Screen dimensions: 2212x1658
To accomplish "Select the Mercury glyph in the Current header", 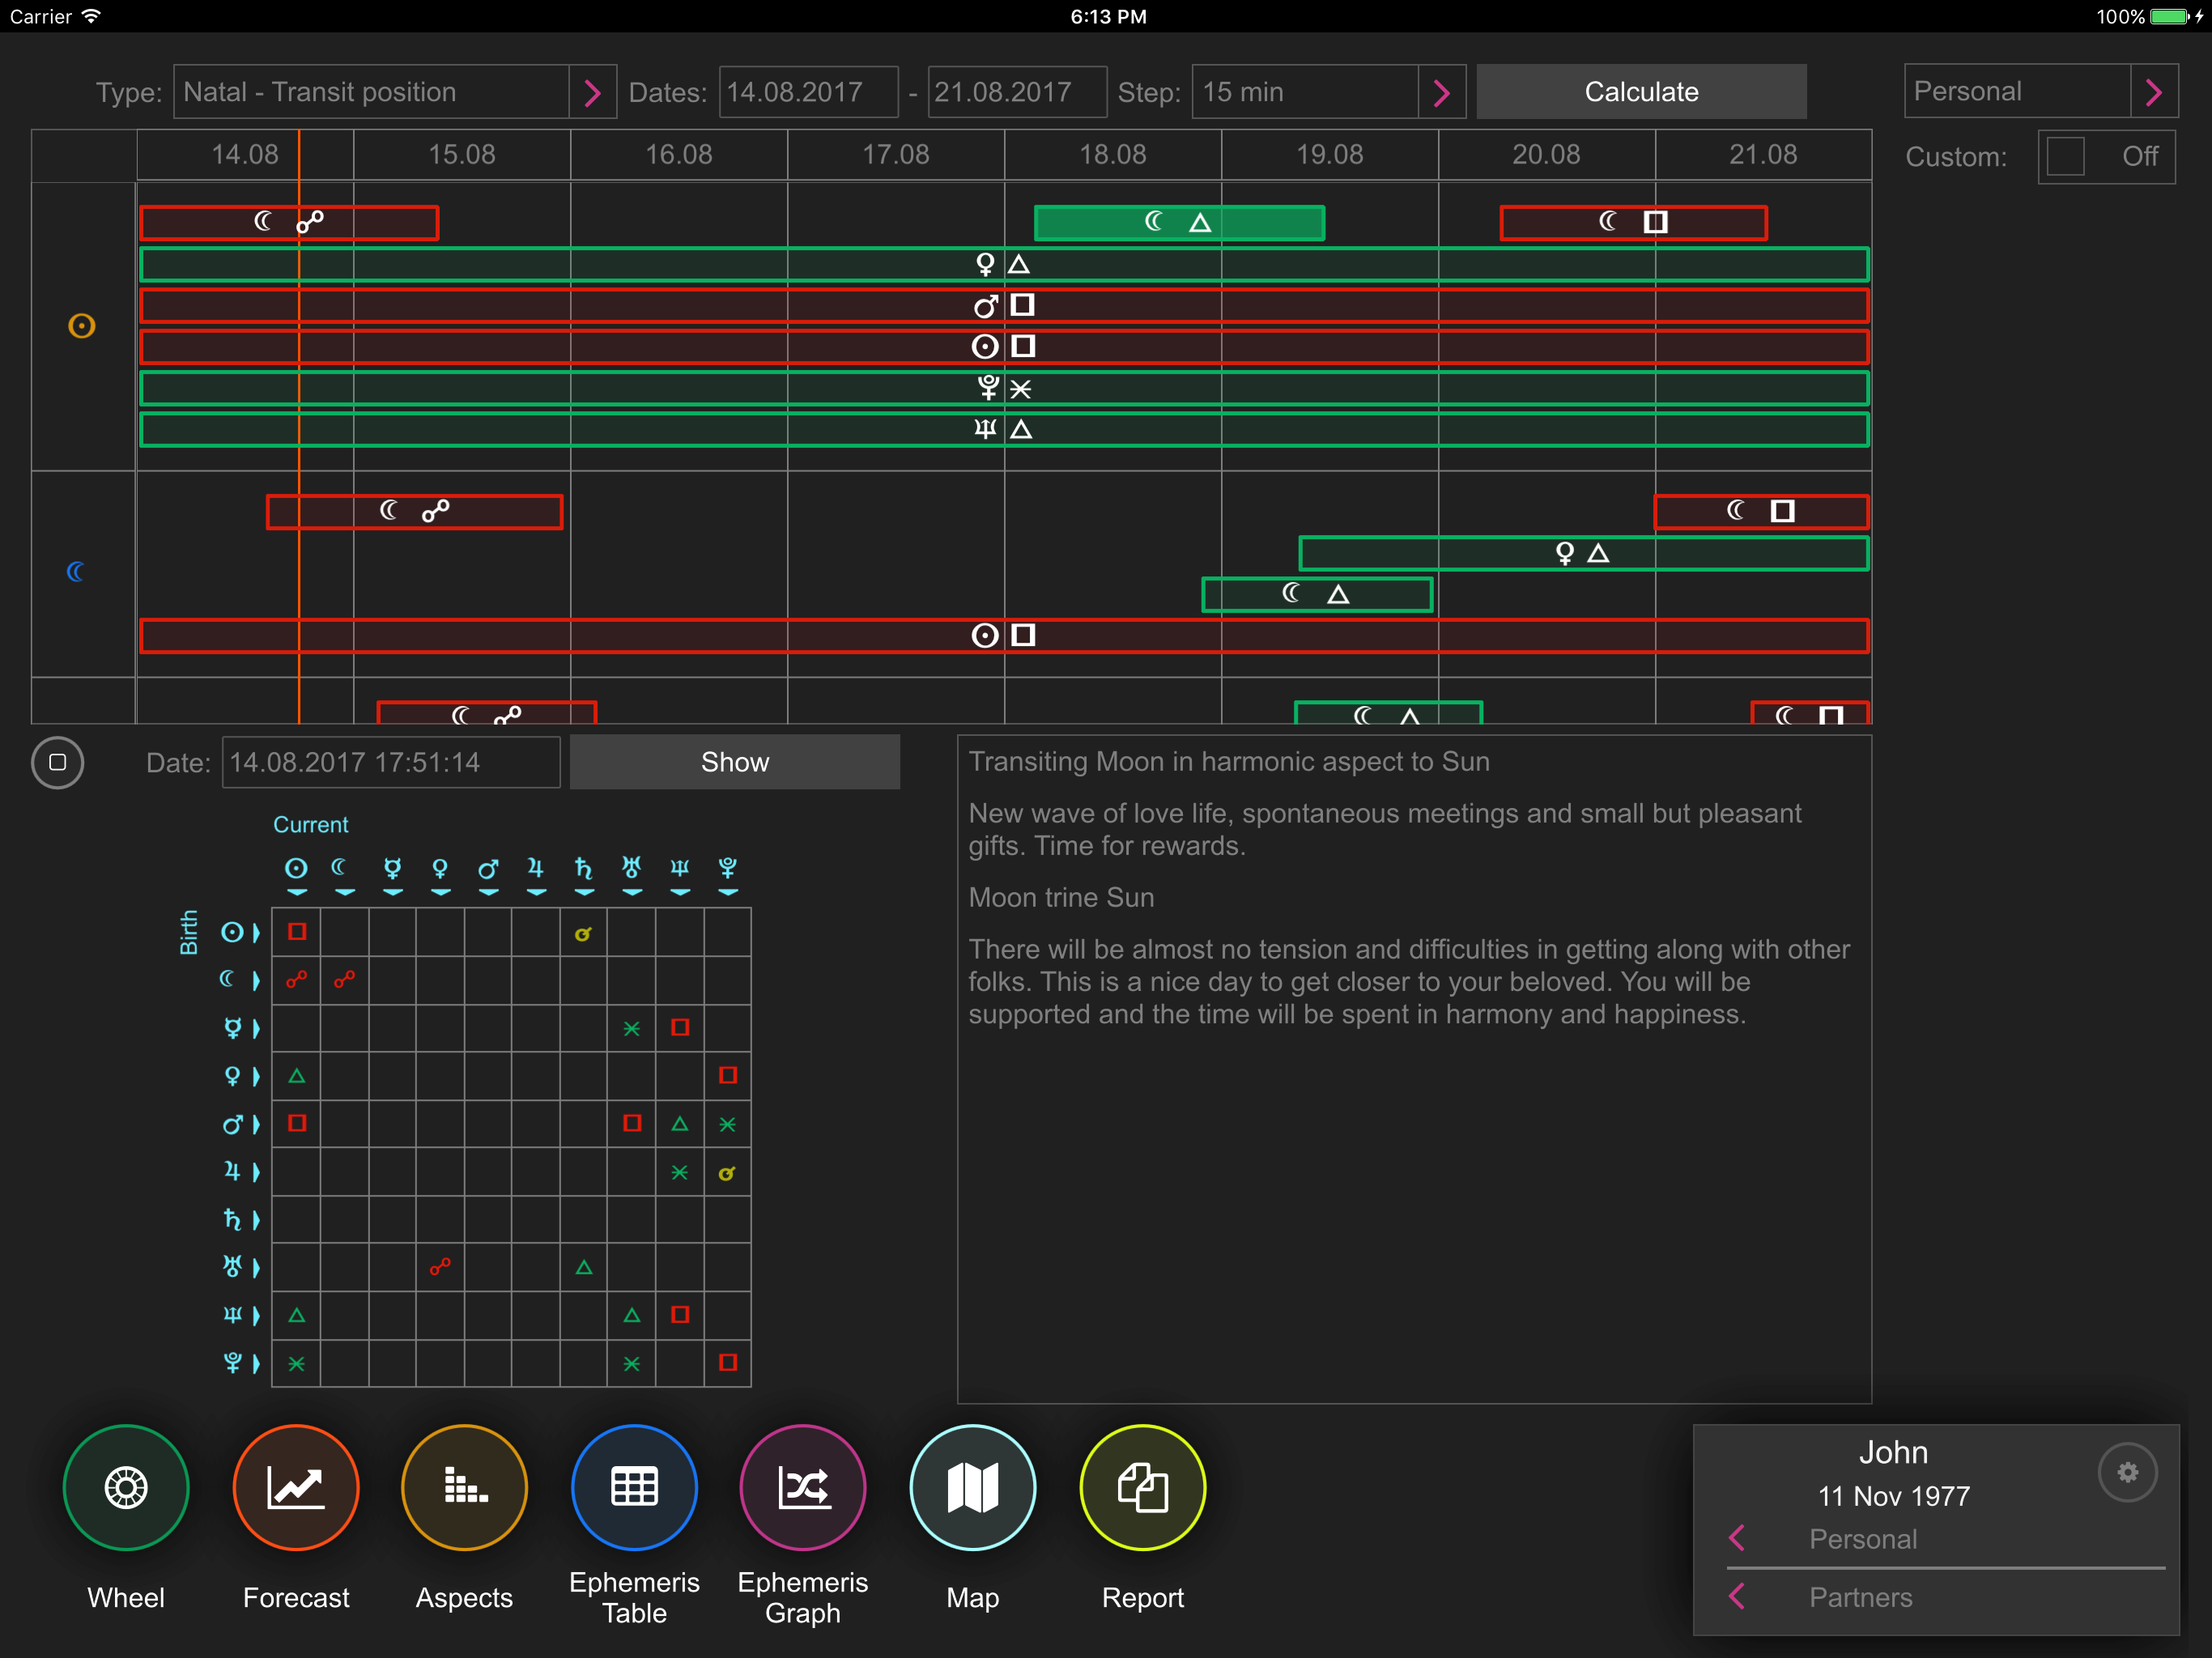I will 392,868.
